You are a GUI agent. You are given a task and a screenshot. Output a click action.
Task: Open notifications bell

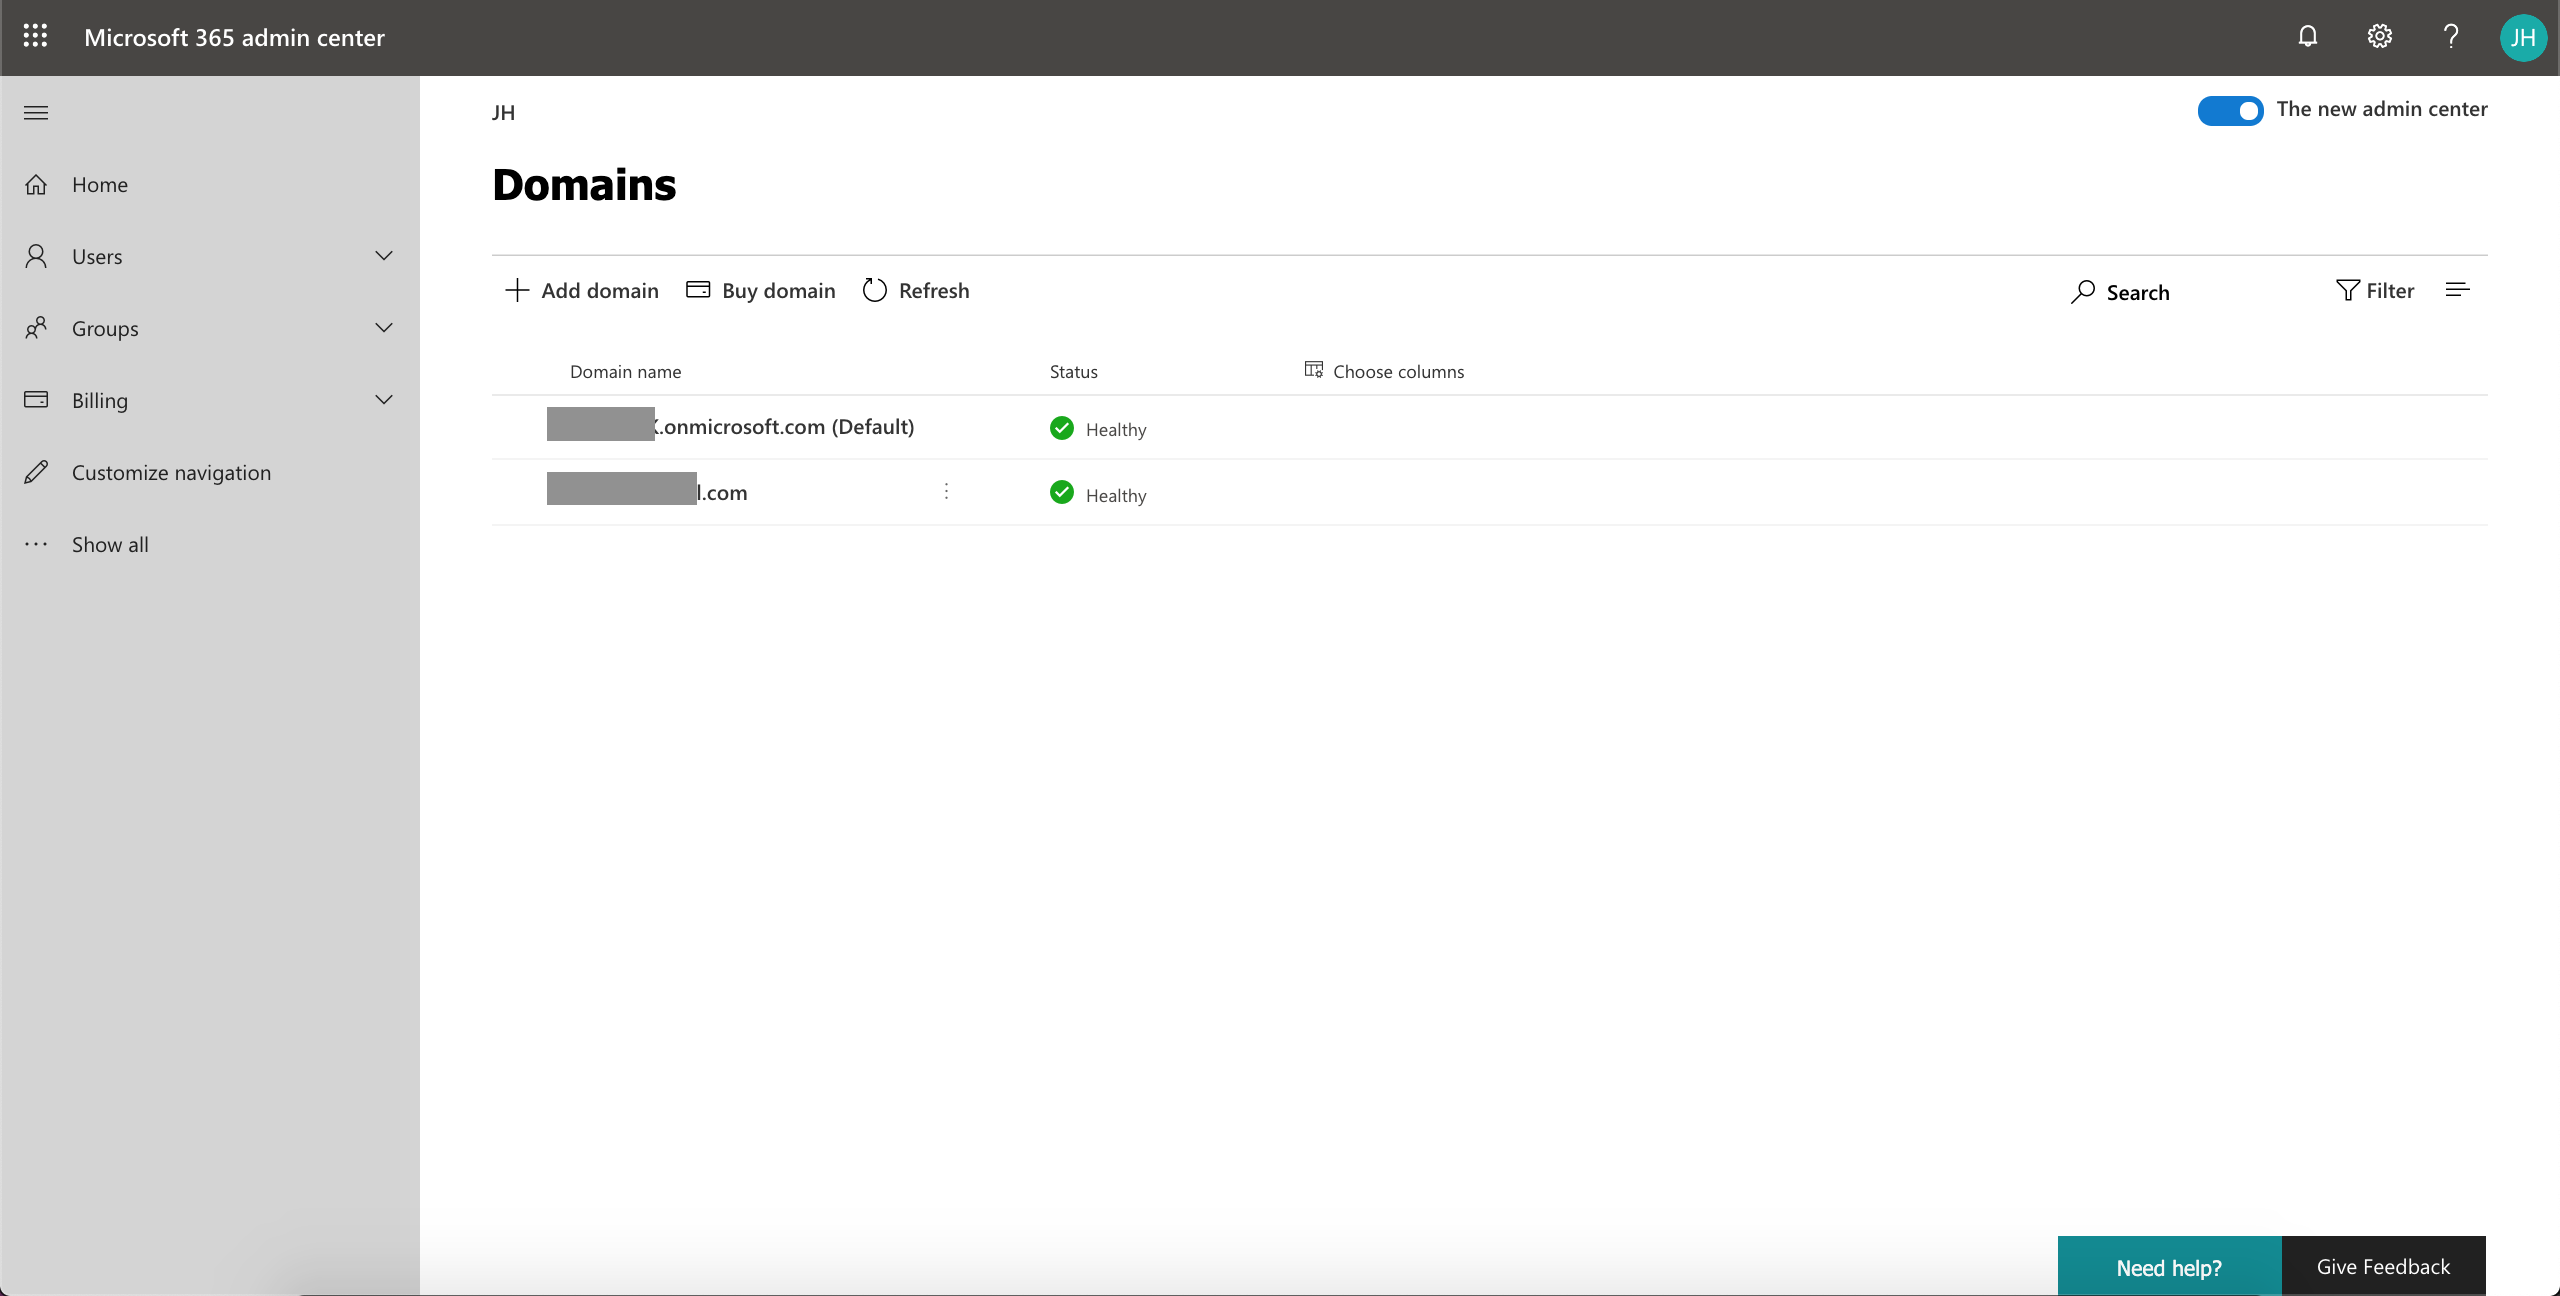pyautogui.click(x=2308, y=37)
